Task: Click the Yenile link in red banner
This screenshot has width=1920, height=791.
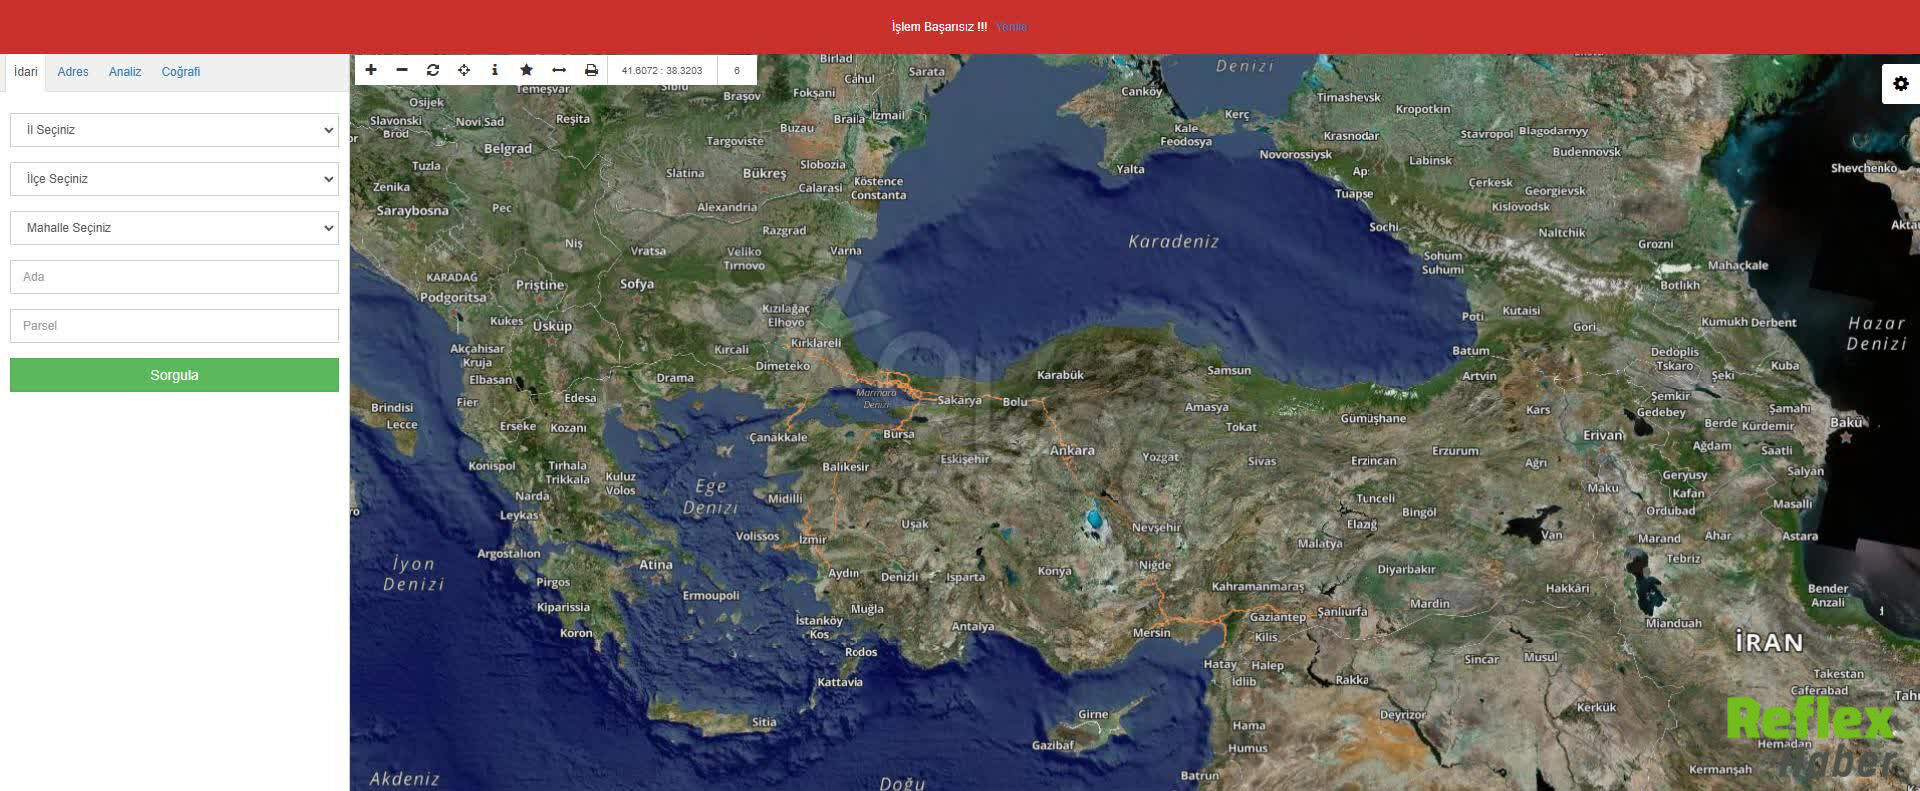Action: pos(1011,27)
